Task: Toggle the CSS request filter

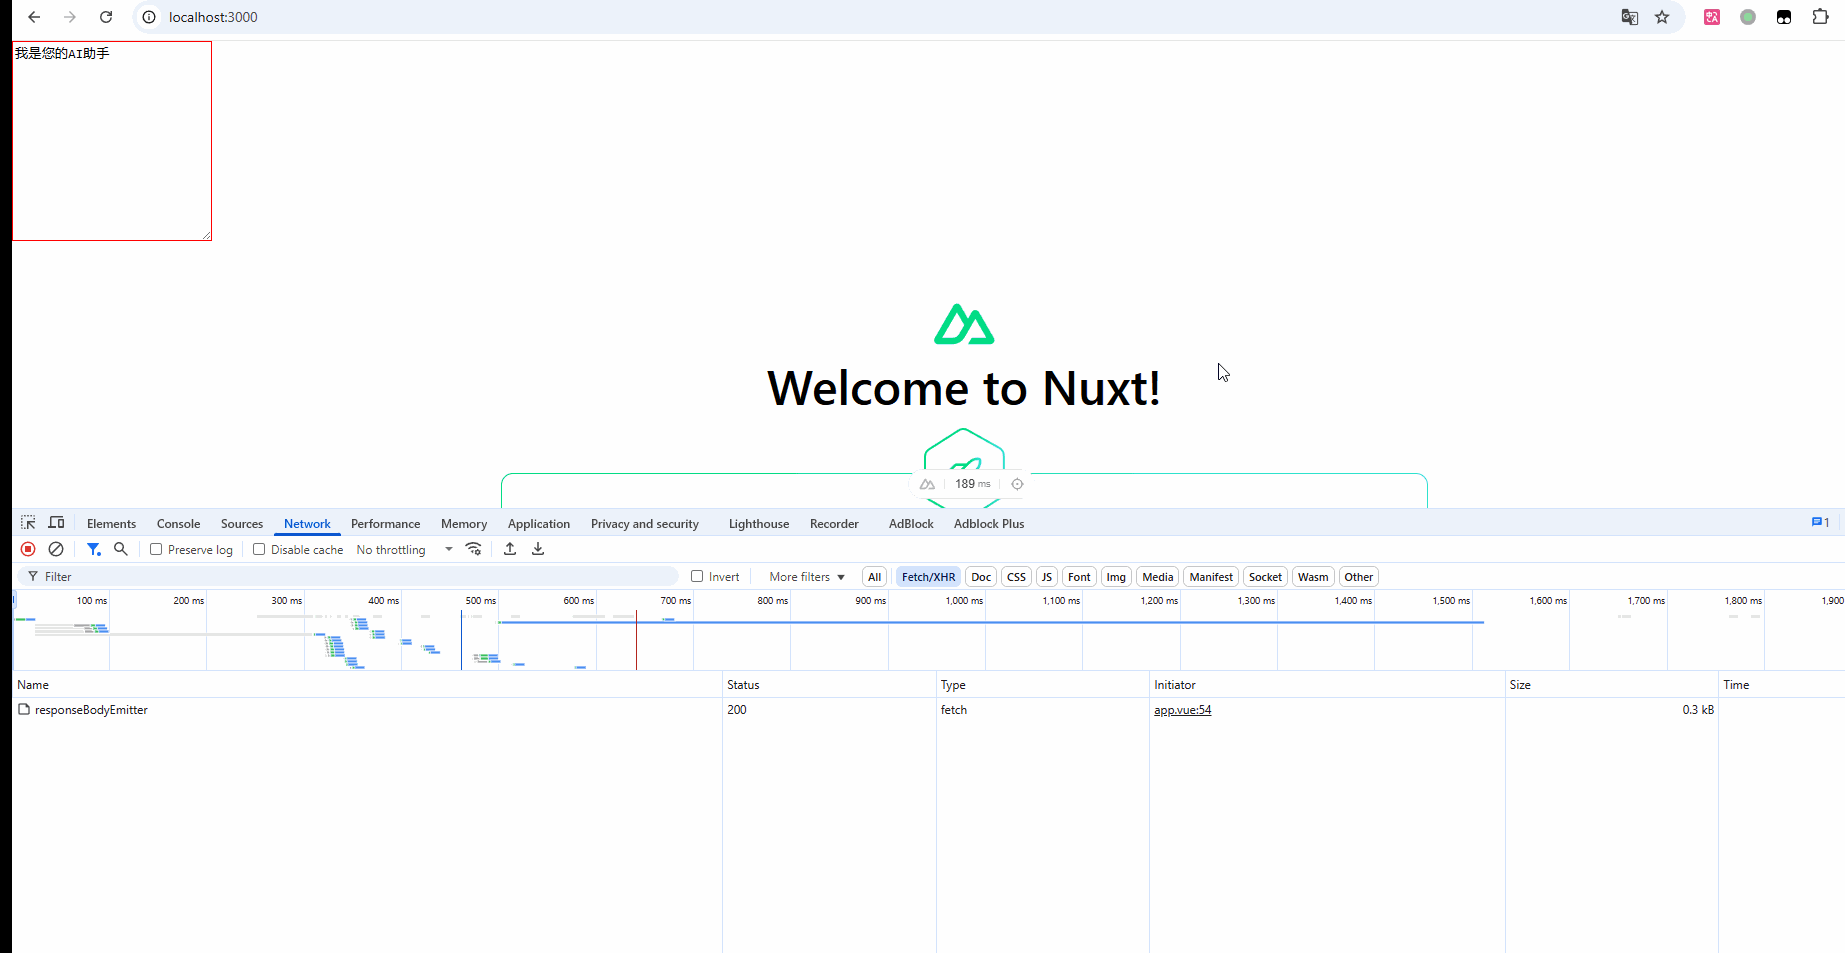Action: point(1016,577)
